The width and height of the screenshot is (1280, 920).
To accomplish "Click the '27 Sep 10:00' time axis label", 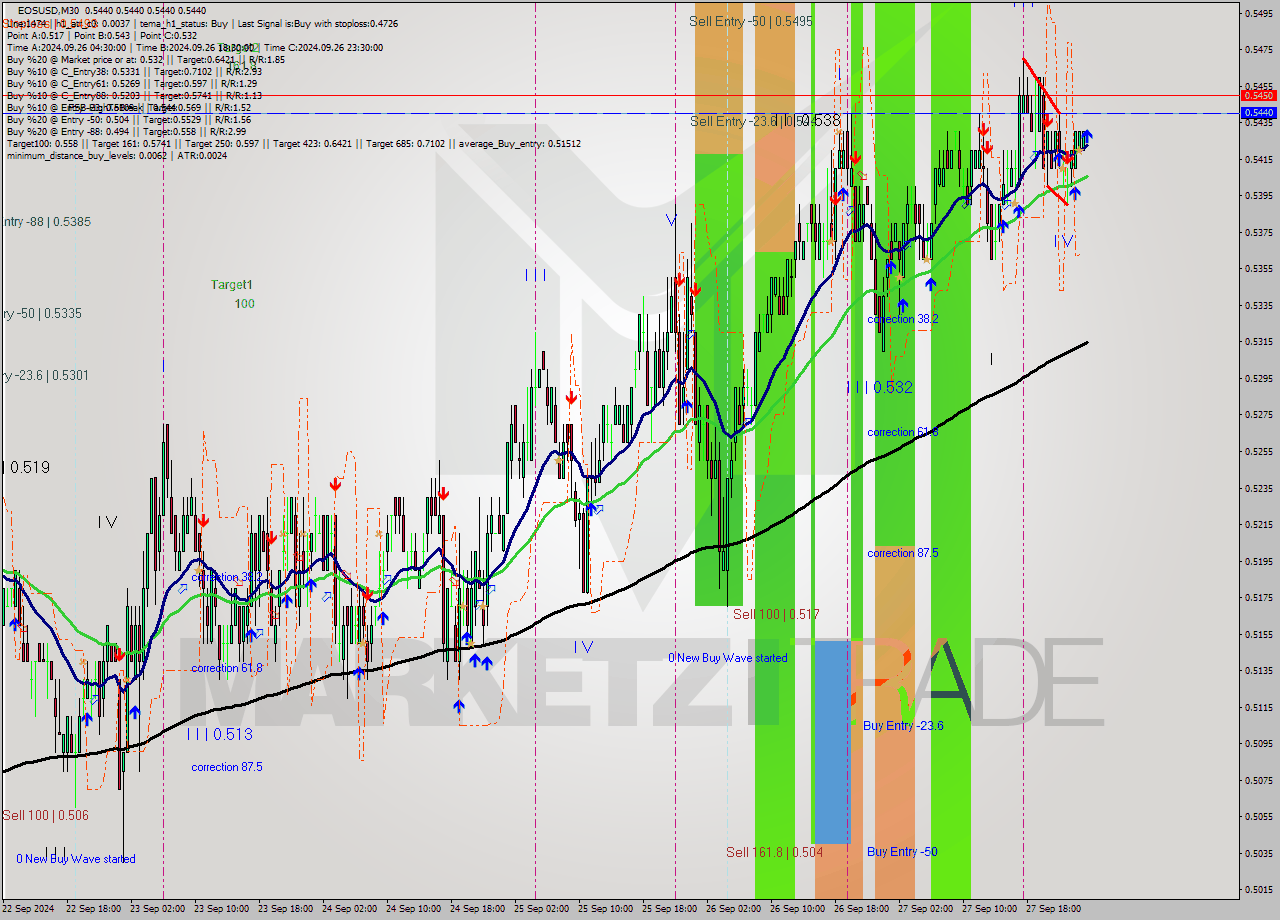I will 988,909.
